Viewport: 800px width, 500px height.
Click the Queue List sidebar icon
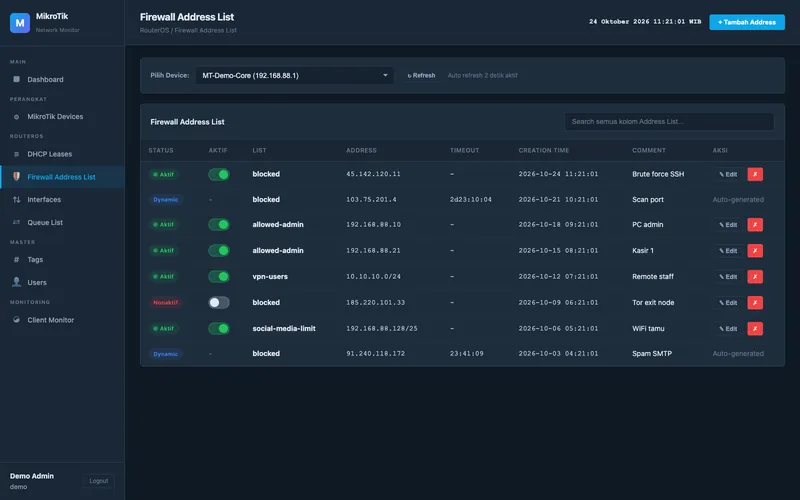coord(16,222)
